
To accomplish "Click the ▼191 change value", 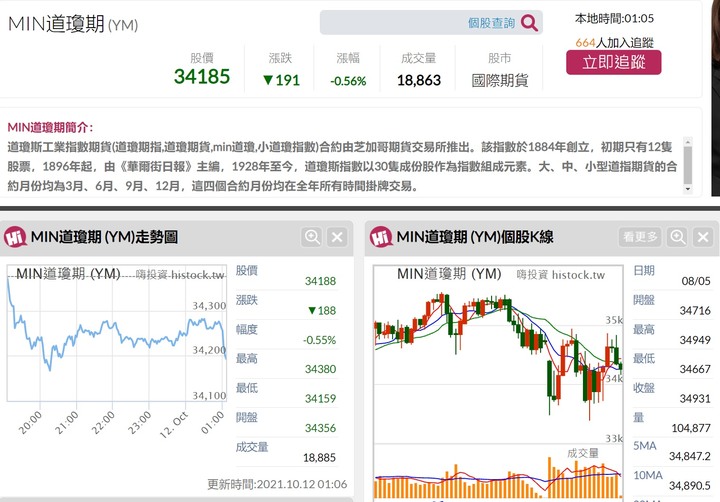I will (281, 80).
